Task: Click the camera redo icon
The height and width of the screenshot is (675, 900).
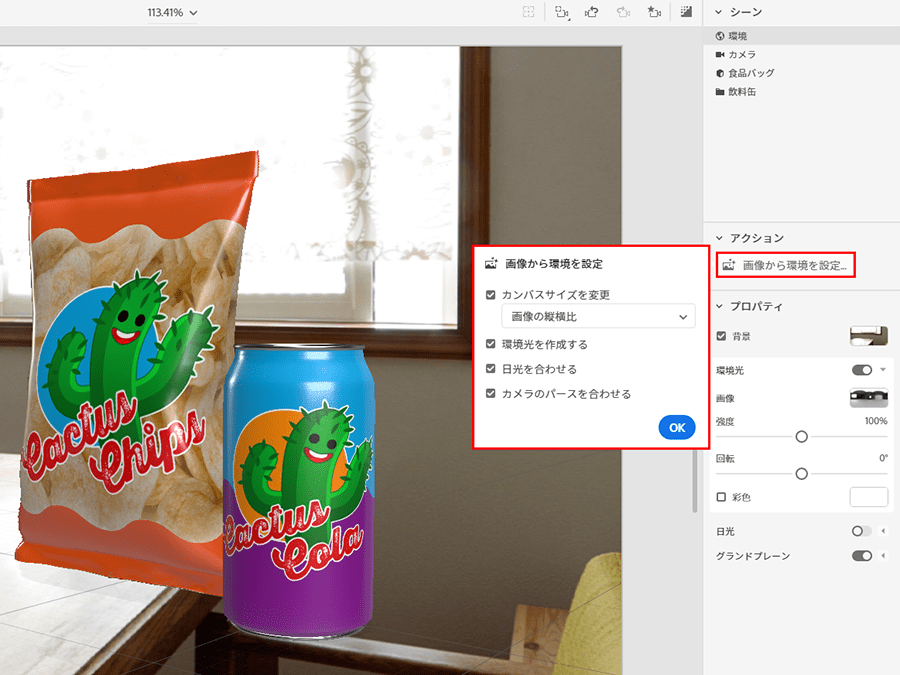Action: [623, 12]
